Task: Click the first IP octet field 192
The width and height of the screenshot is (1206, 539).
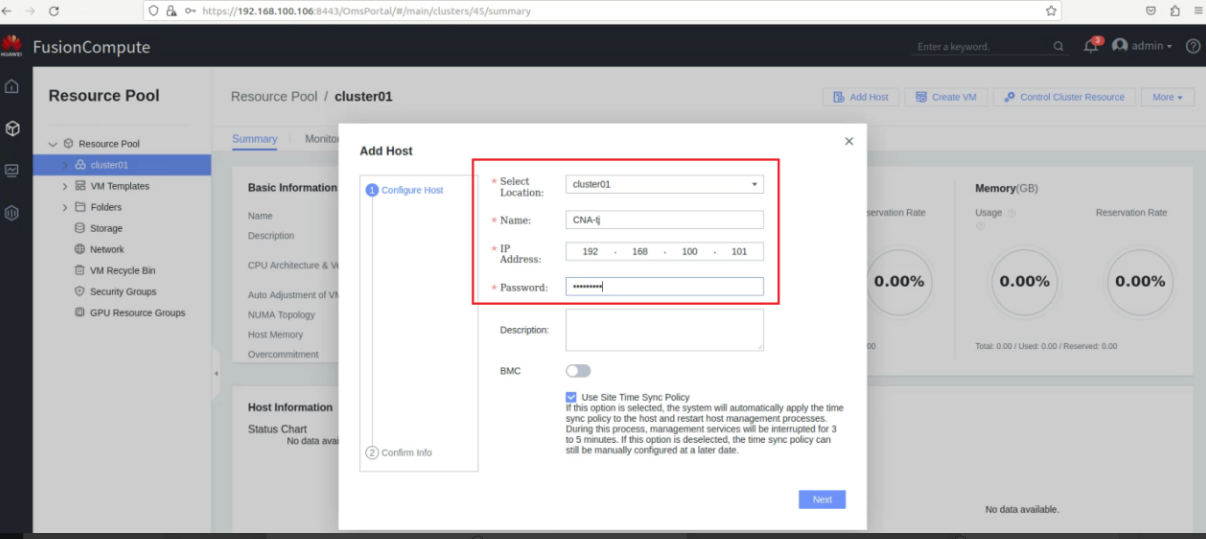Action: click(590, 252)
